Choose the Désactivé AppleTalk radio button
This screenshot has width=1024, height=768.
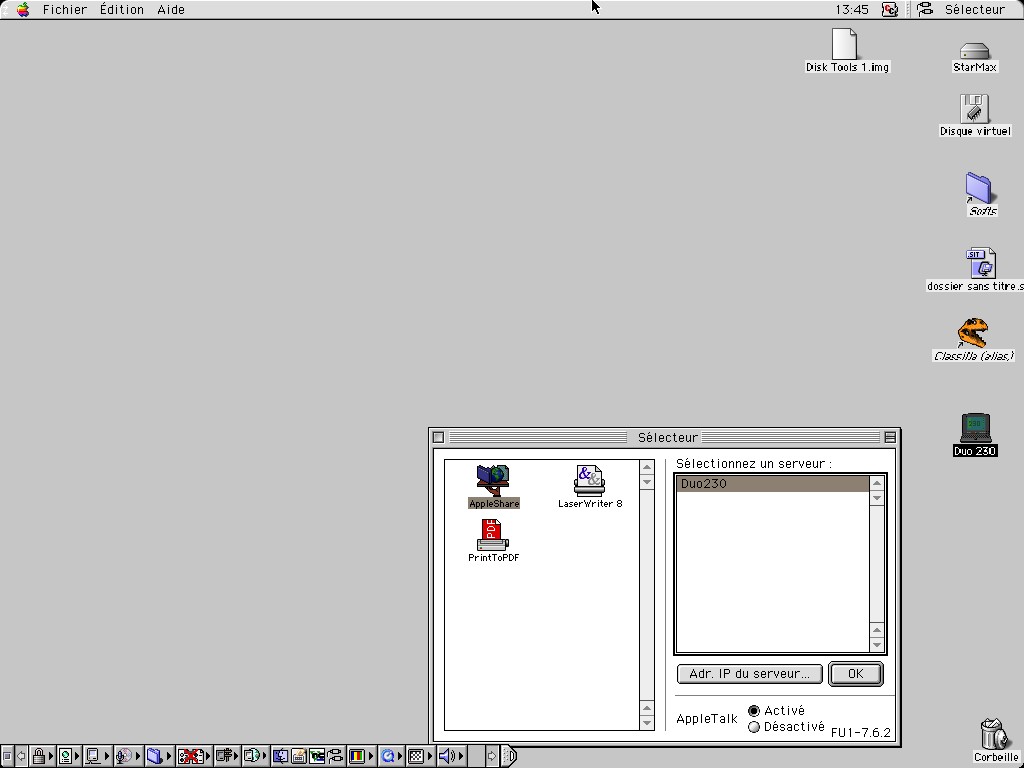click(754, 727)
